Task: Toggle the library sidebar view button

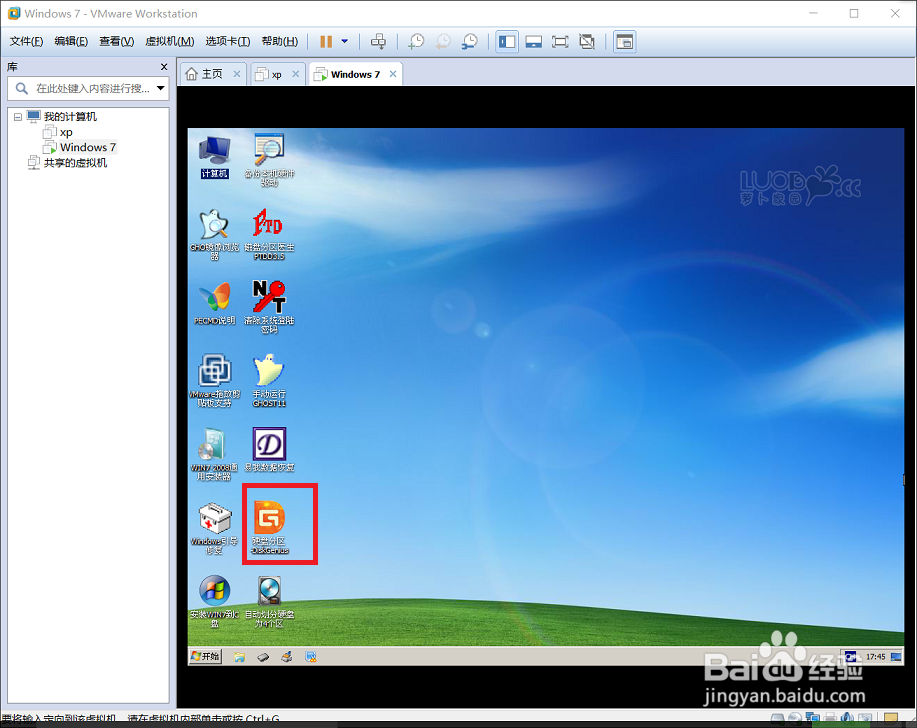Action: point(507,42)
